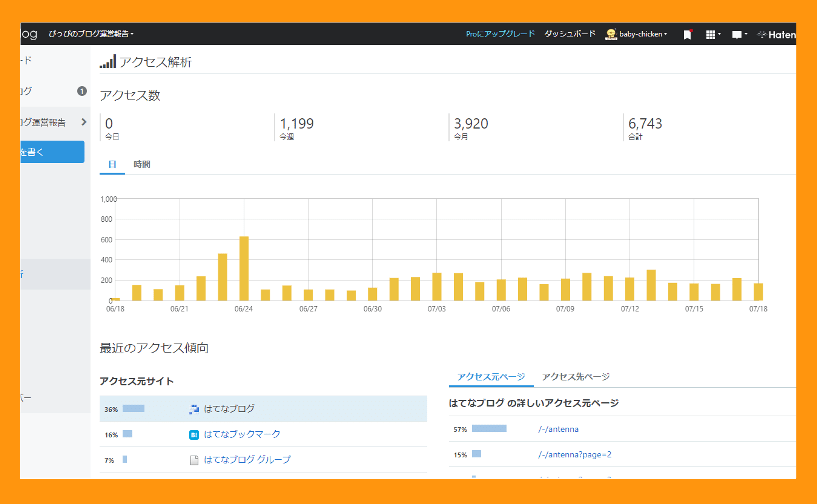Expand the sidebar blog report chevron
817x504 pixels.
pyautogui.click(x=84, y=122)
